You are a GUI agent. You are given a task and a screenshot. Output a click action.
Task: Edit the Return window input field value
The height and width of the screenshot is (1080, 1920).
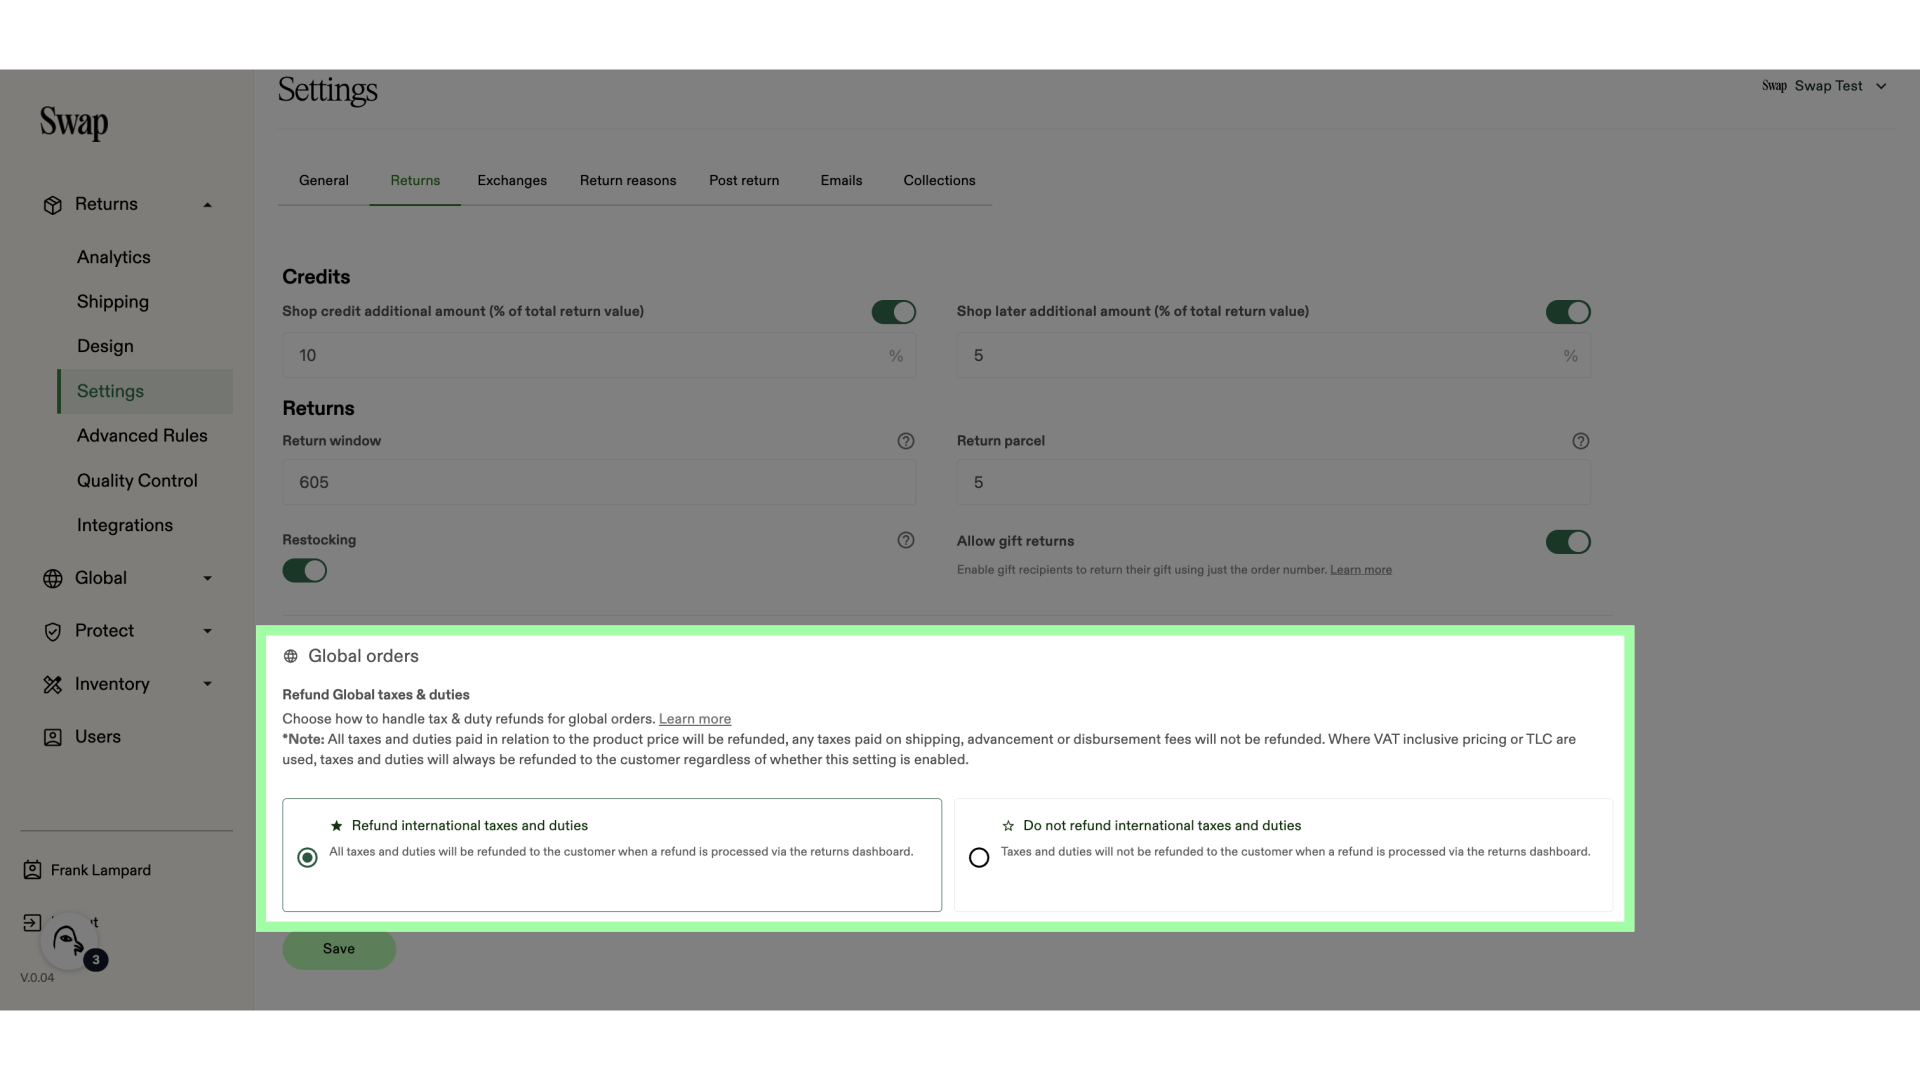(599, 483)
